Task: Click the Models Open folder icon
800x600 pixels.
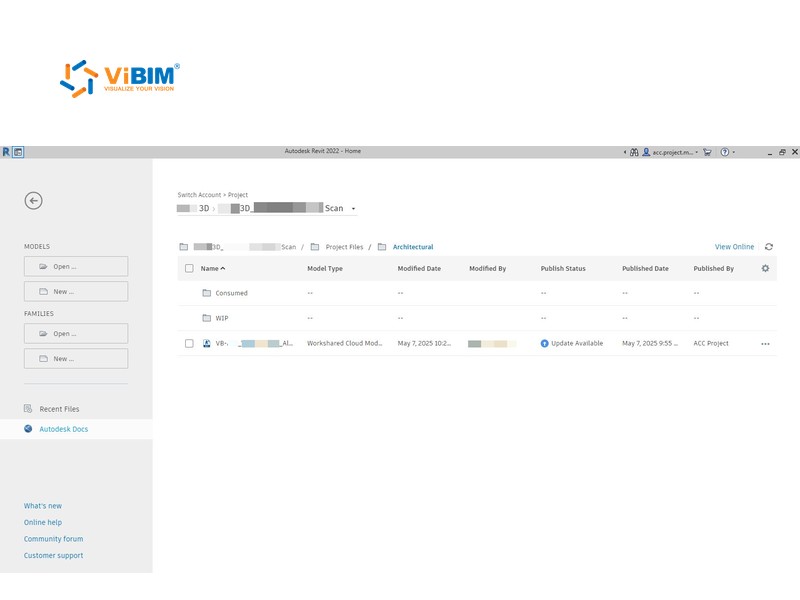Action: click(44, 266)
